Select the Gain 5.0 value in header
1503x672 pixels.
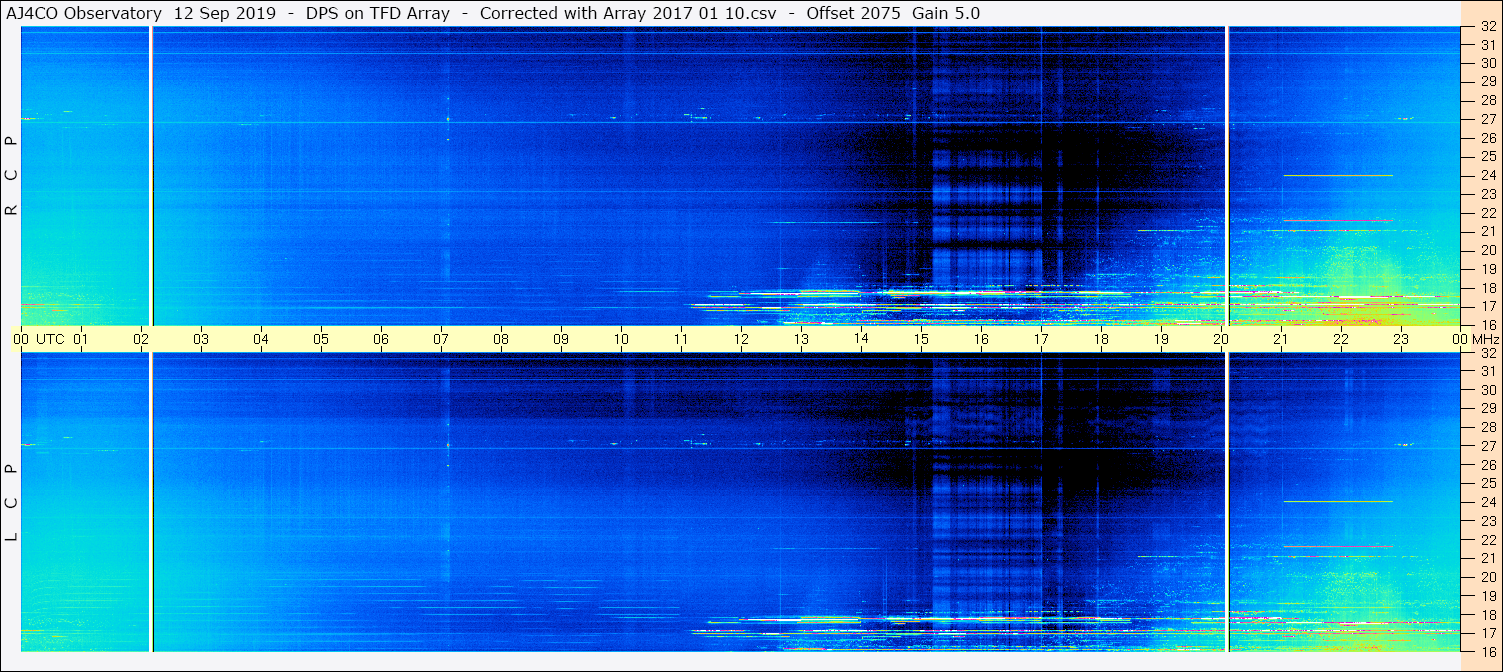(x=946, y=14)
